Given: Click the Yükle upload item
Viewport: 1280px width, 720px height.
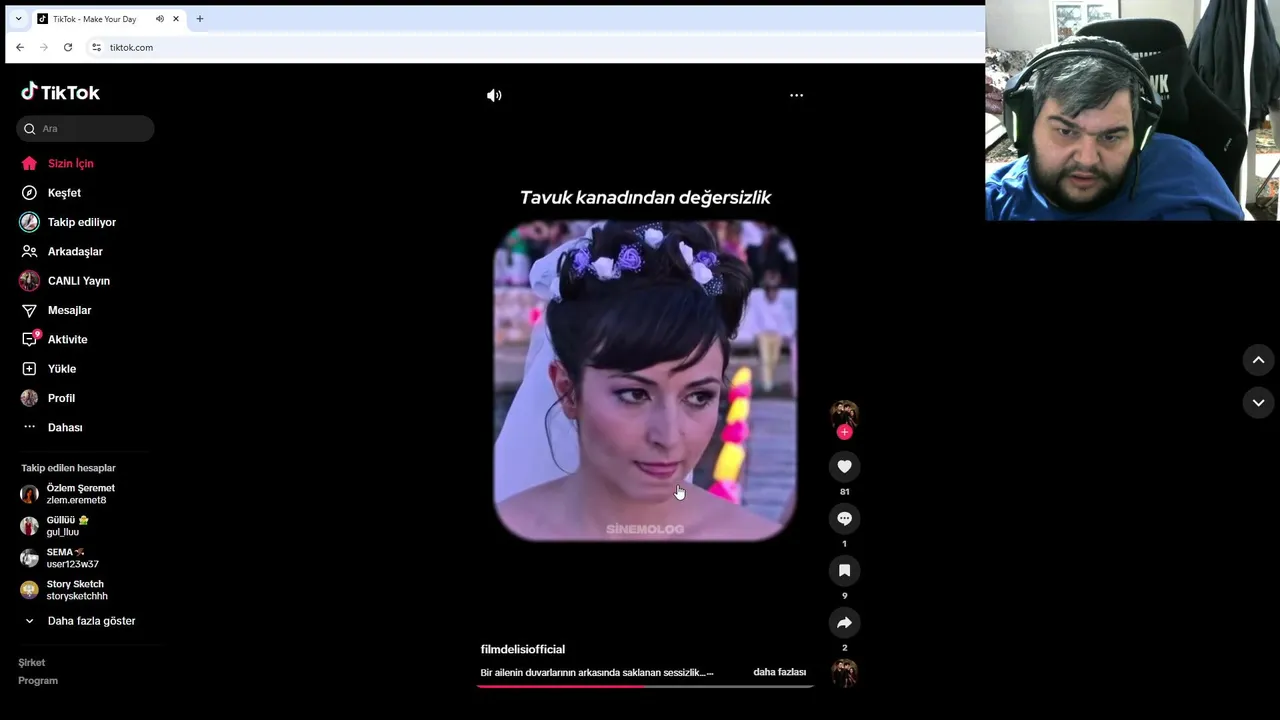Looking at the screenshot, I should coord(49,369).
